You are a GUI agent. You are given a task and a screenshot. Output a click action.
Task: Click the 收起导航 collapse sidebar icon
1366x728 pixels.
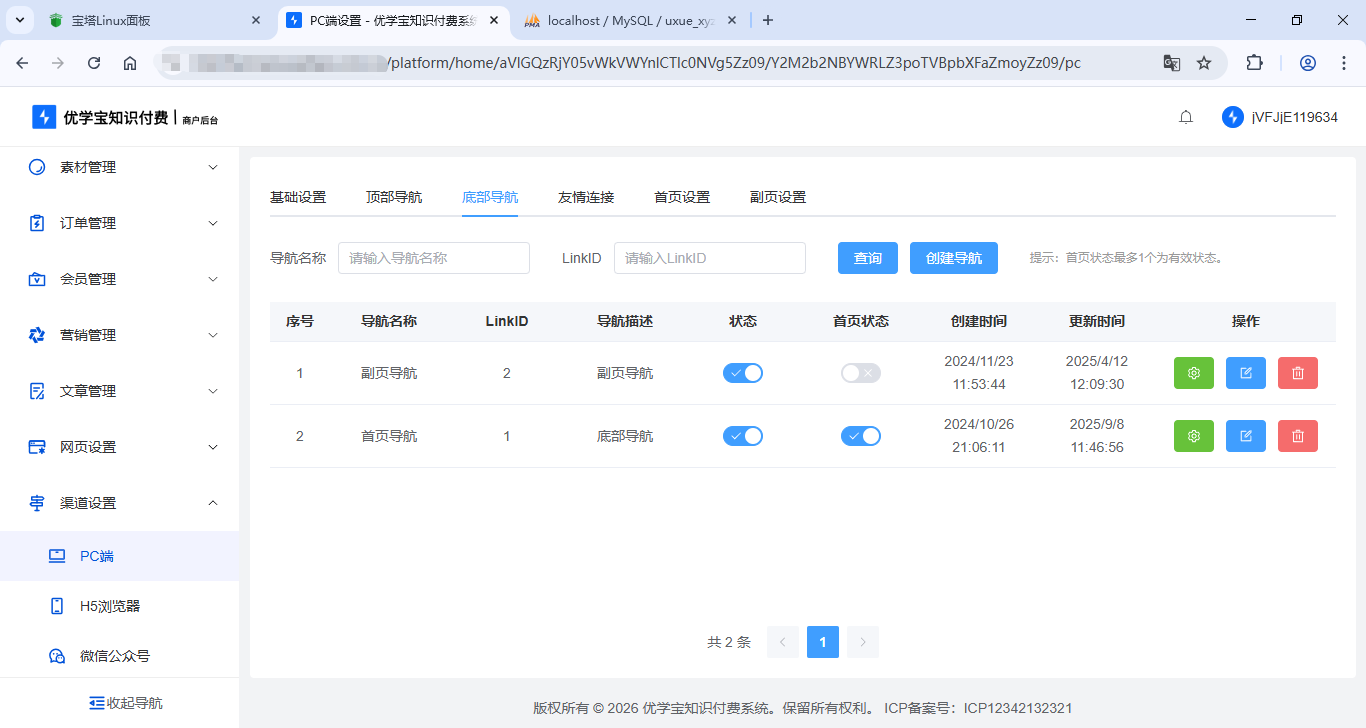97,703
